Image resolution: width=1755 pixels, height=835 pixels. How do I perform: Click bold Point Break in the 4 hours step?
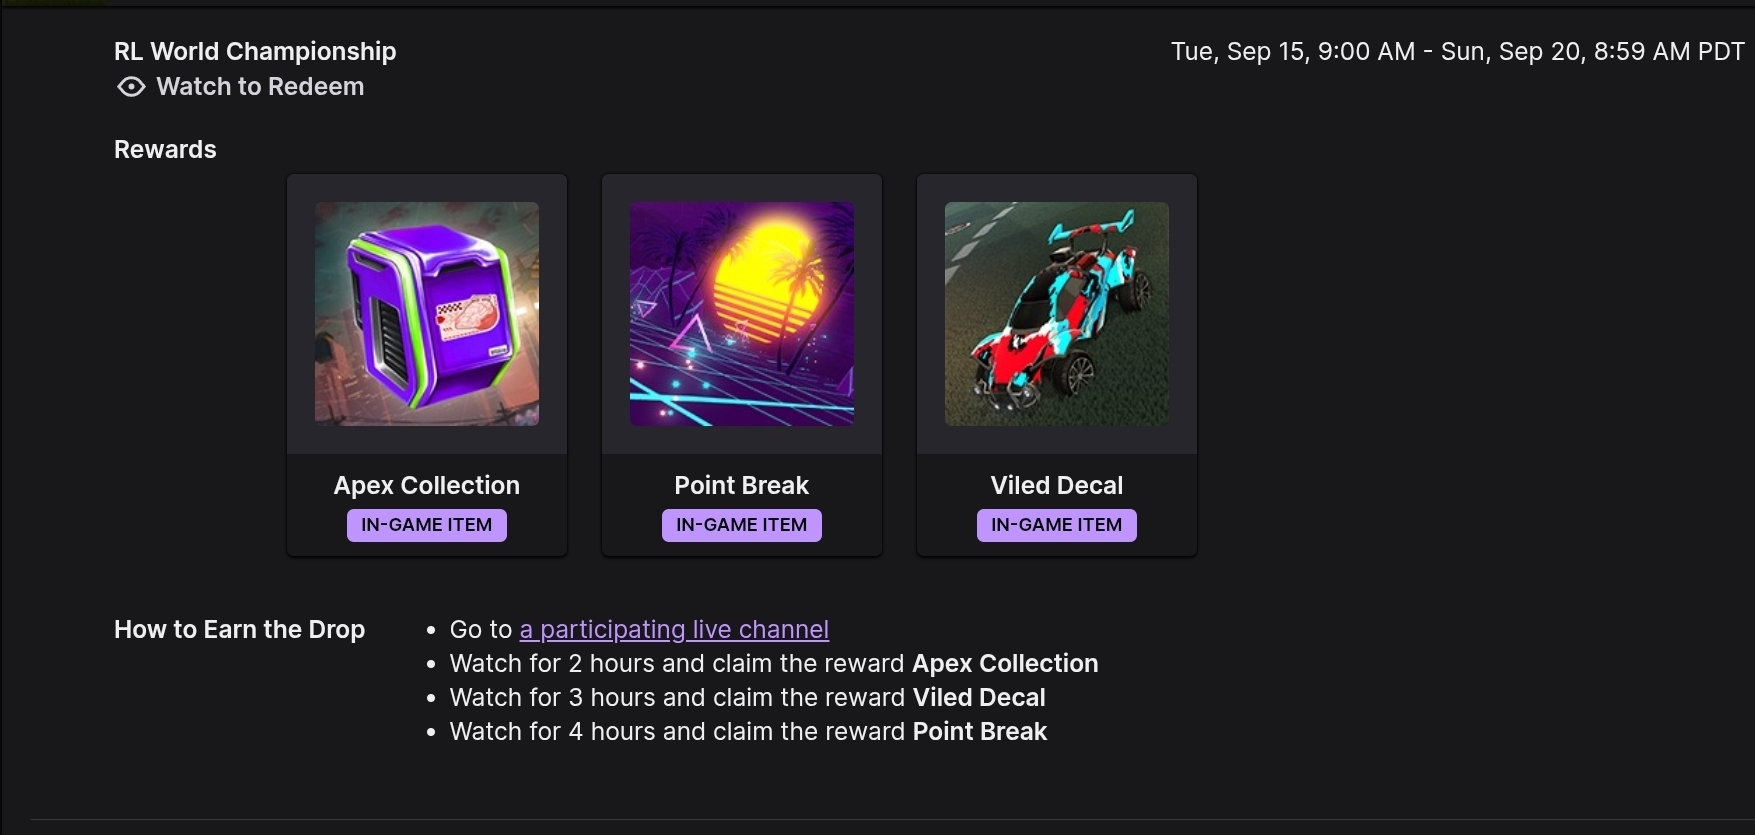click(x=980, y=731)
